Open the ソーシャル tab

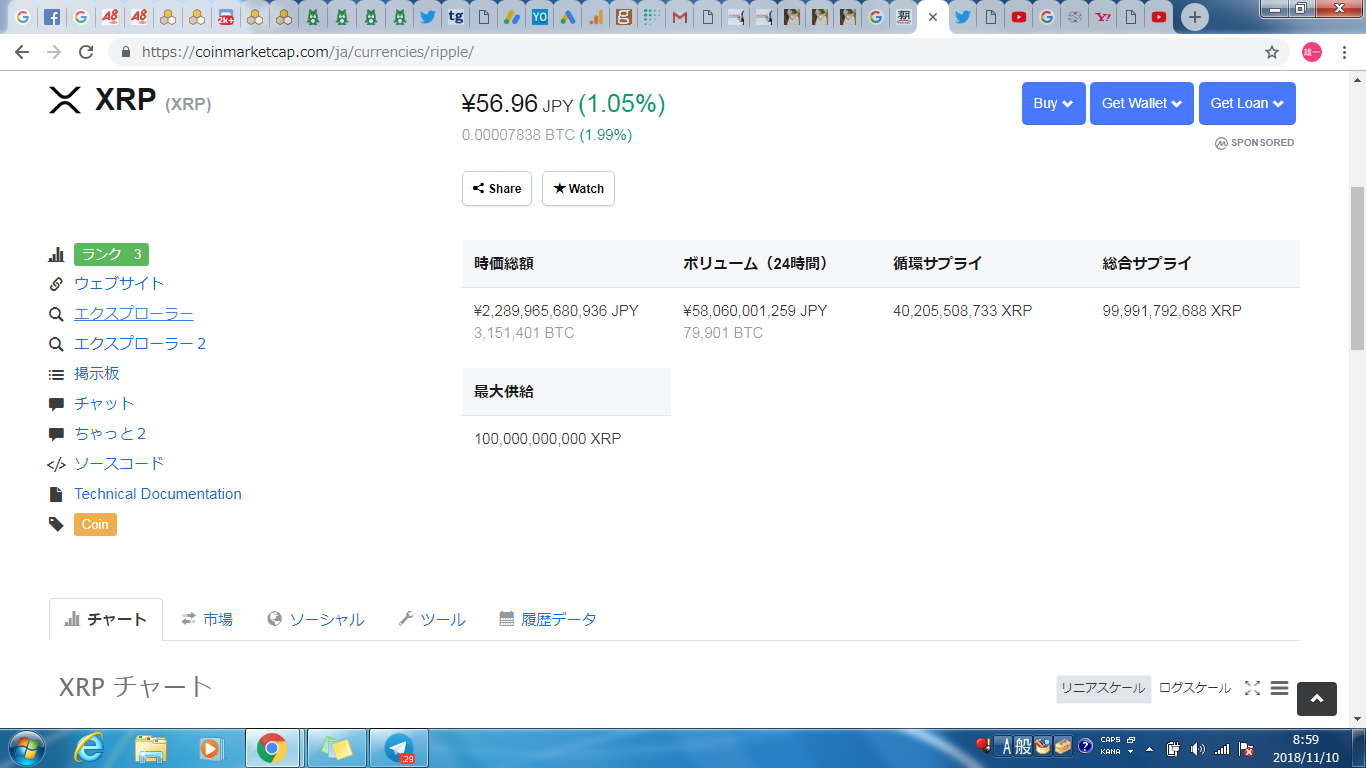tap(315, 620)
